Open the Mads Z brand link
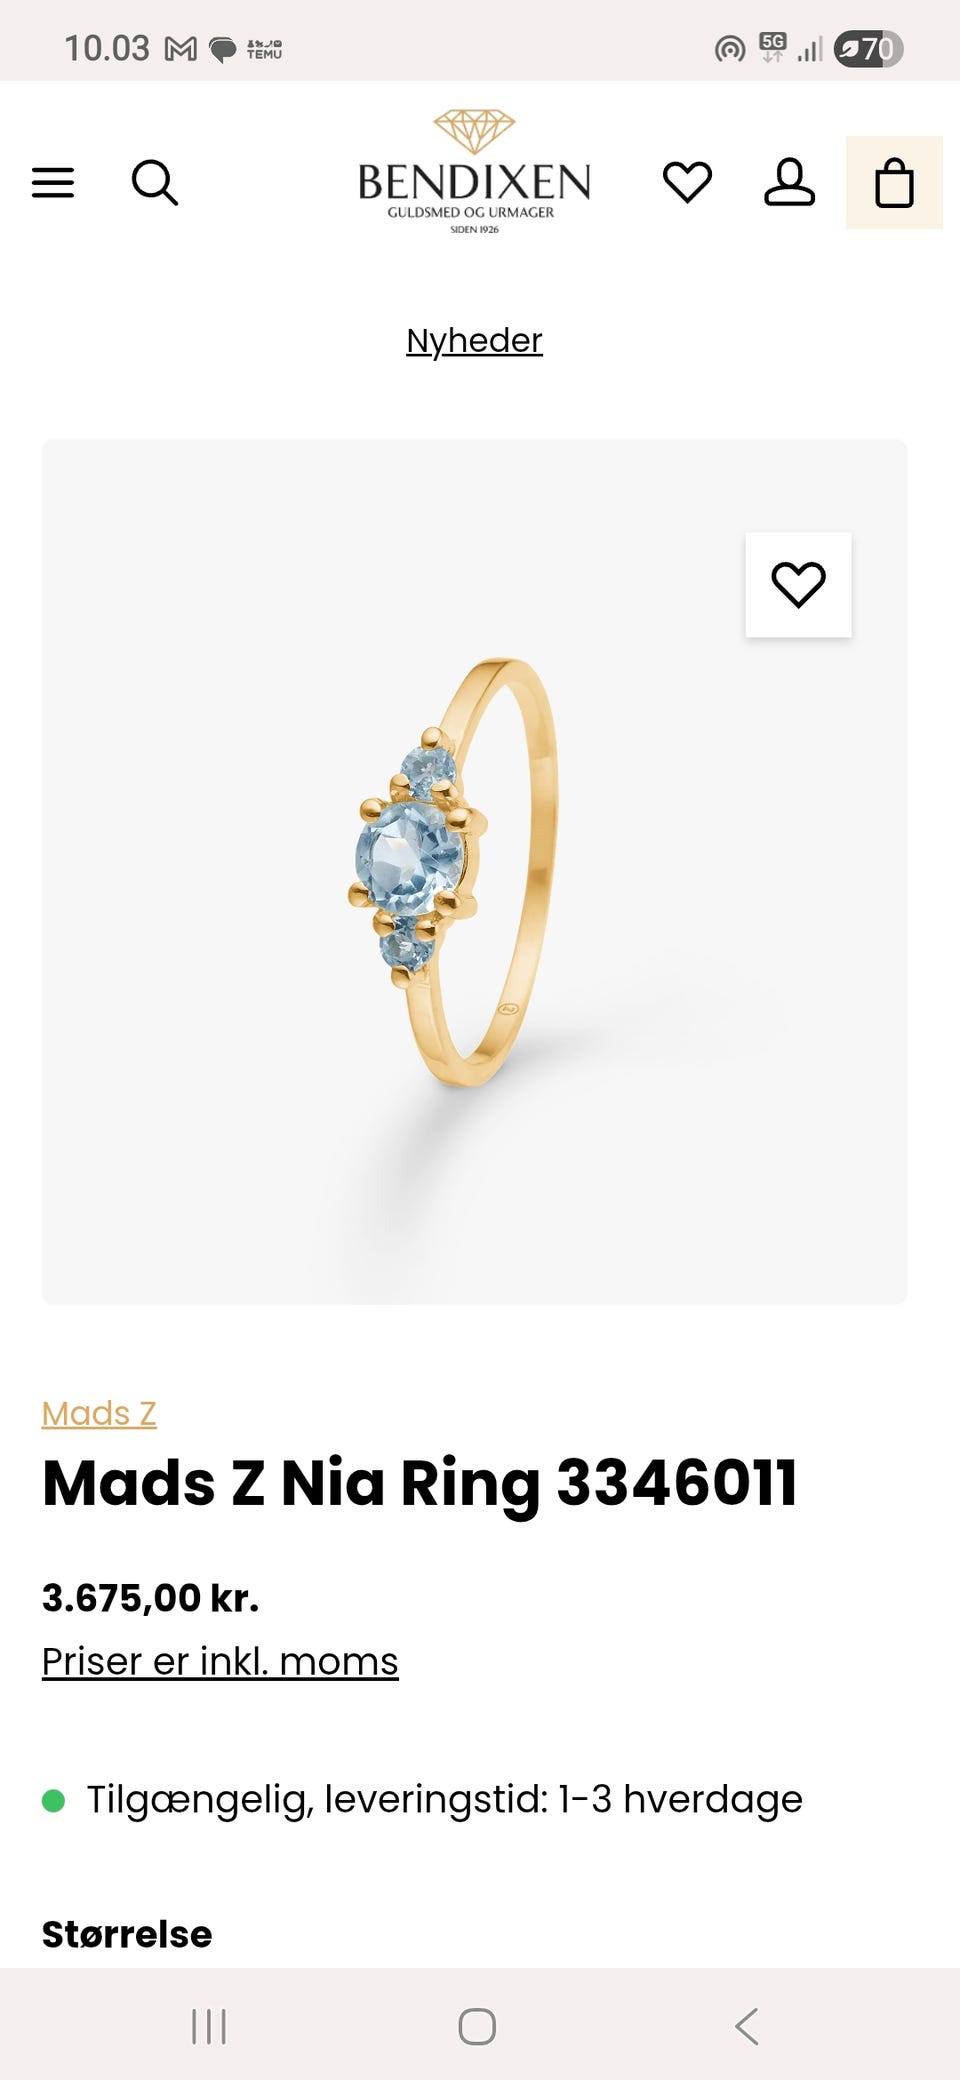 tap(99, 1413)
